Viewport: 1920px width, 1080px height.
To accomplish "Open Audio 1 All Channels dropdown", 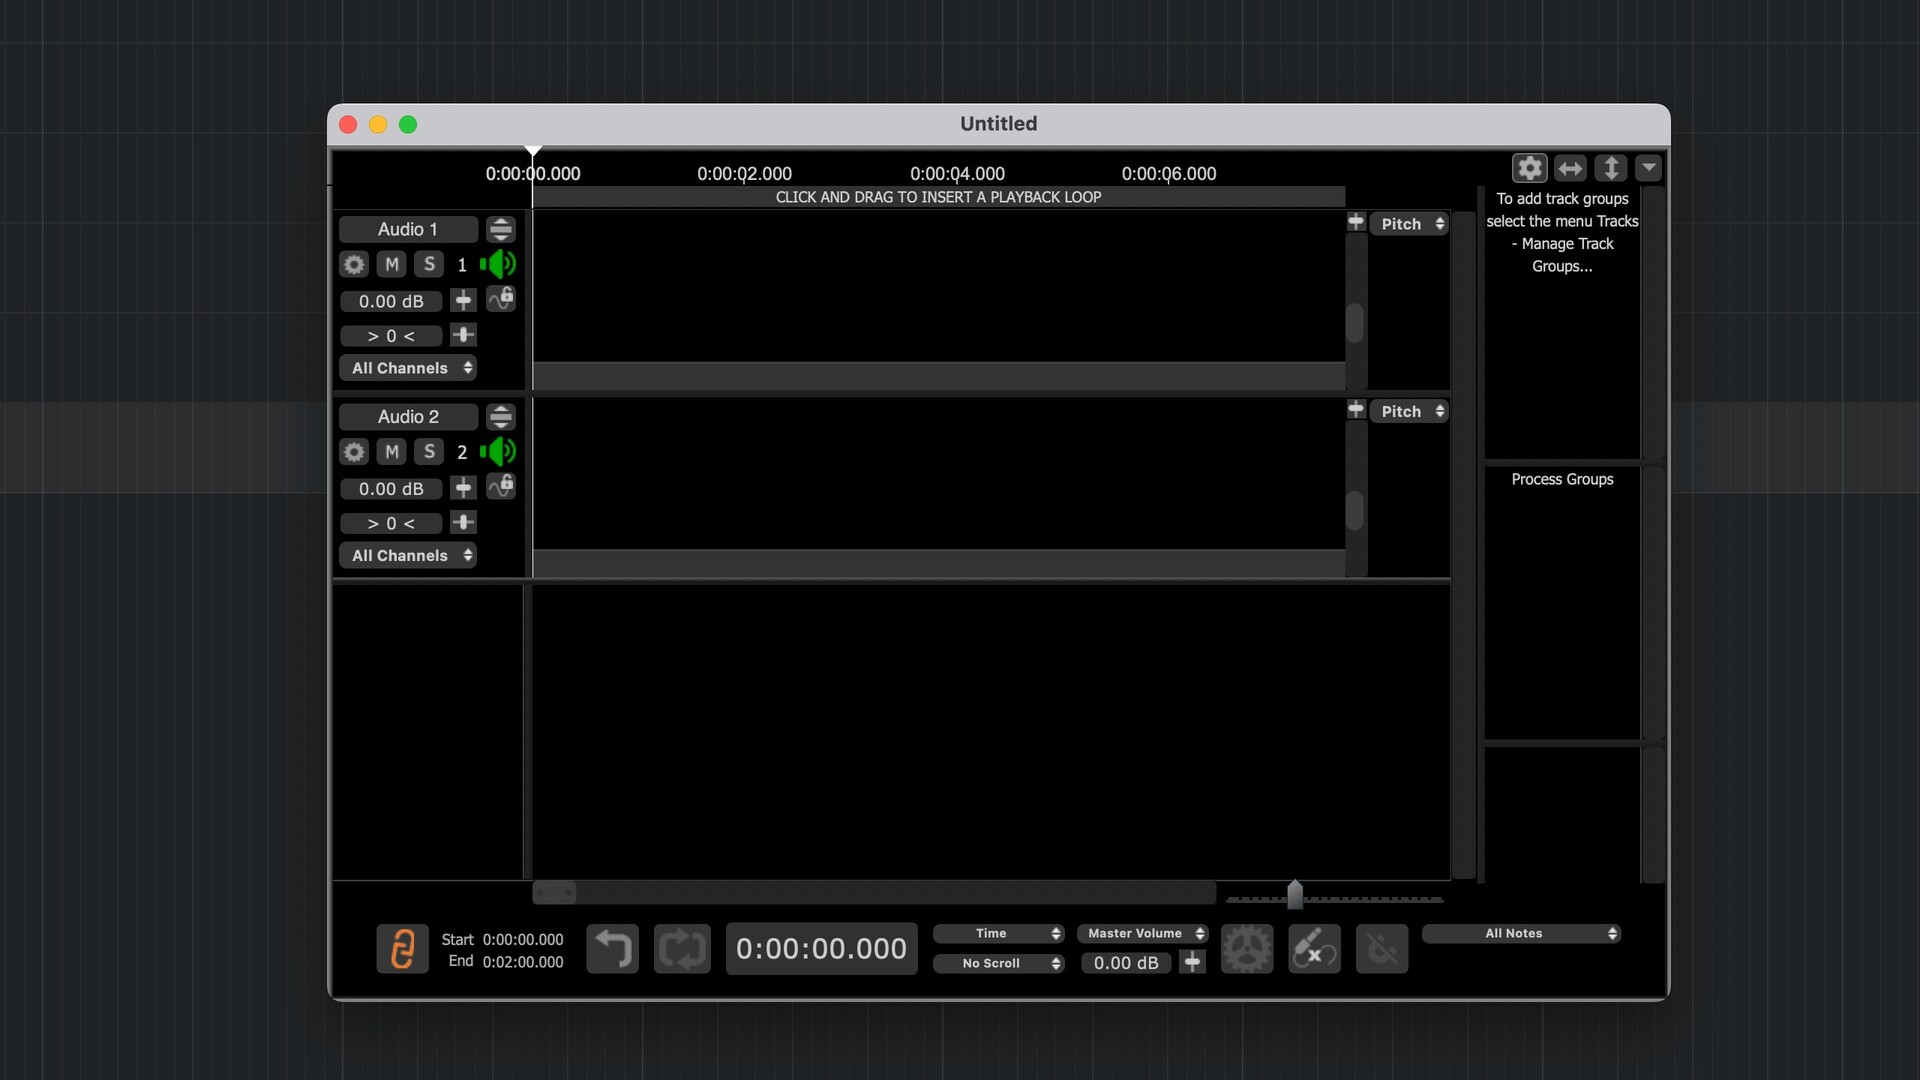I will click(x=408, y=368).
